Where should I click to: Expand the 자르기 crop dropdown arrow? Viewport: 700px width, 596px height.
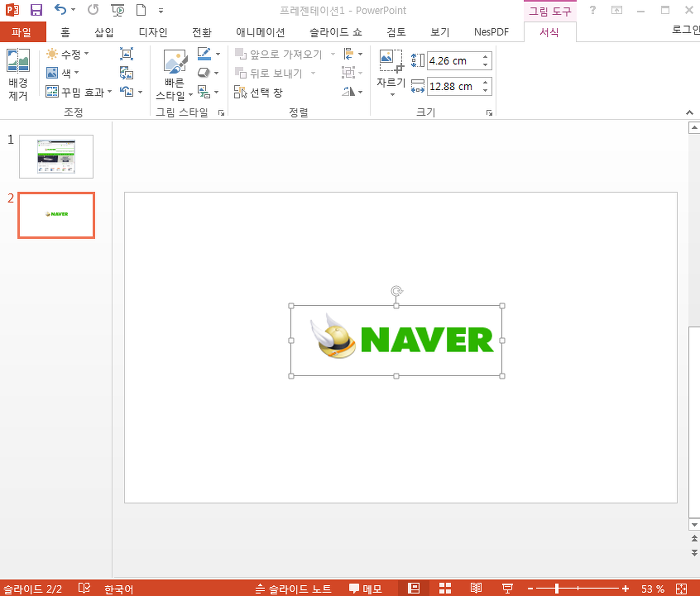pyautogui.click(x=392, y=95)
